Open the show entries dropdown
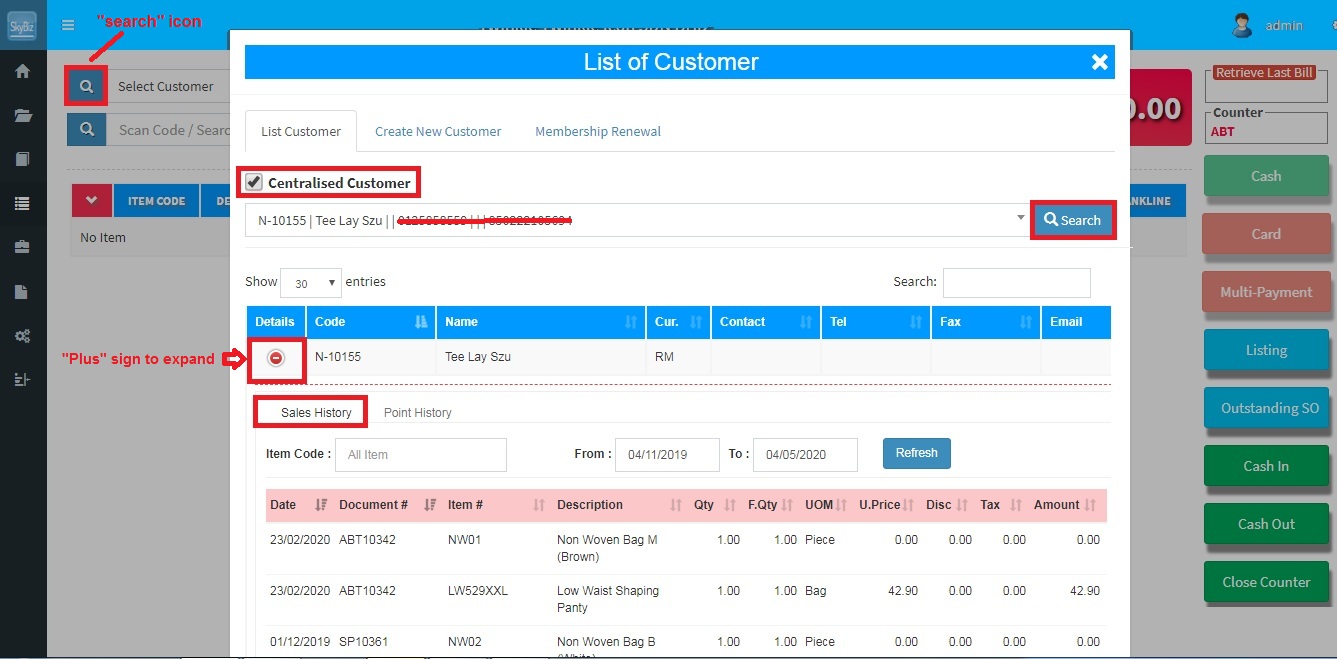Screen dimensions: 1337x659 tap(311, 284)
